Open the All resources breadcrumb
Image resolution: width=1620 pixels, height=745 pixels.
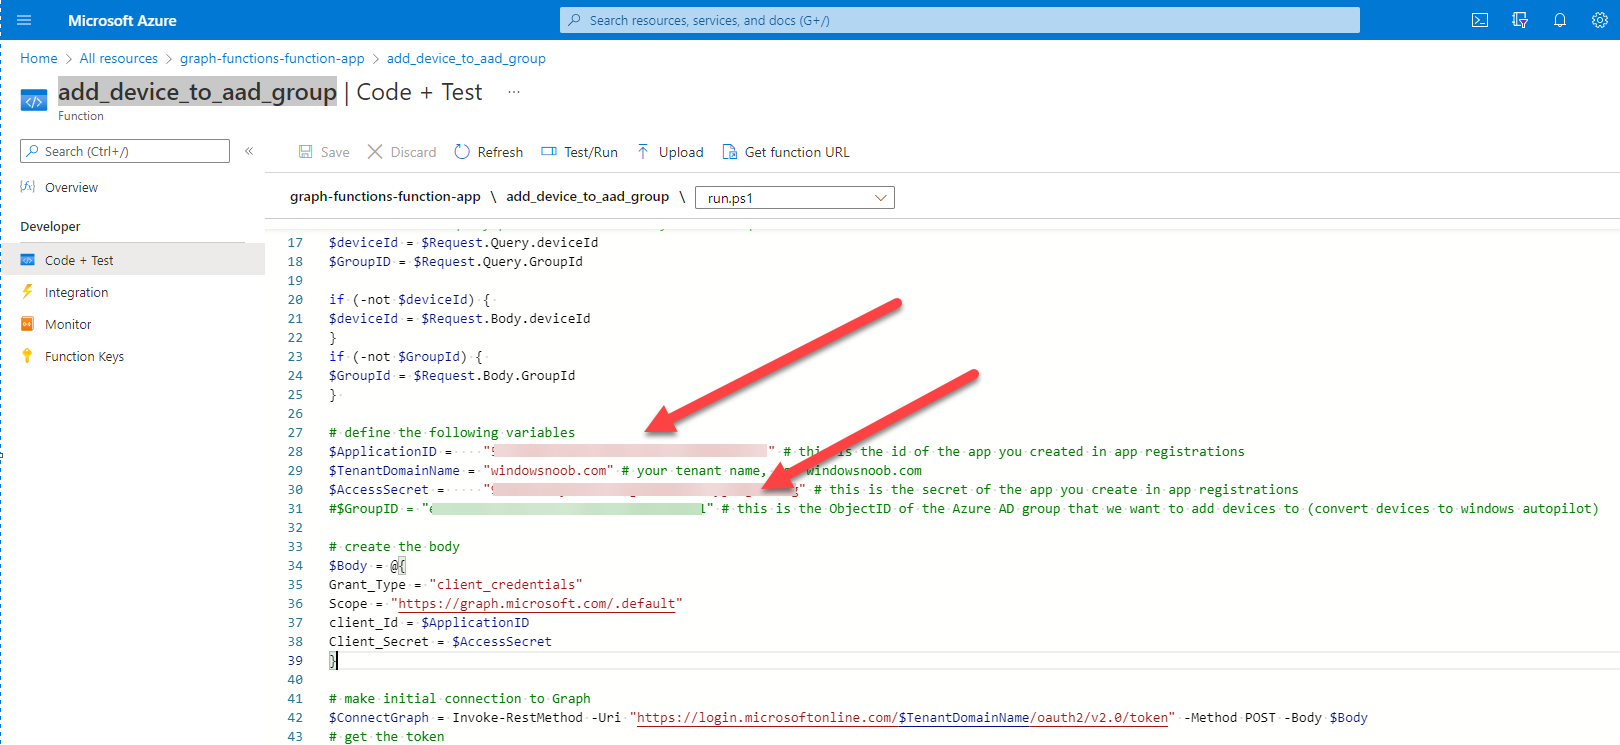[x=119, y=58]
